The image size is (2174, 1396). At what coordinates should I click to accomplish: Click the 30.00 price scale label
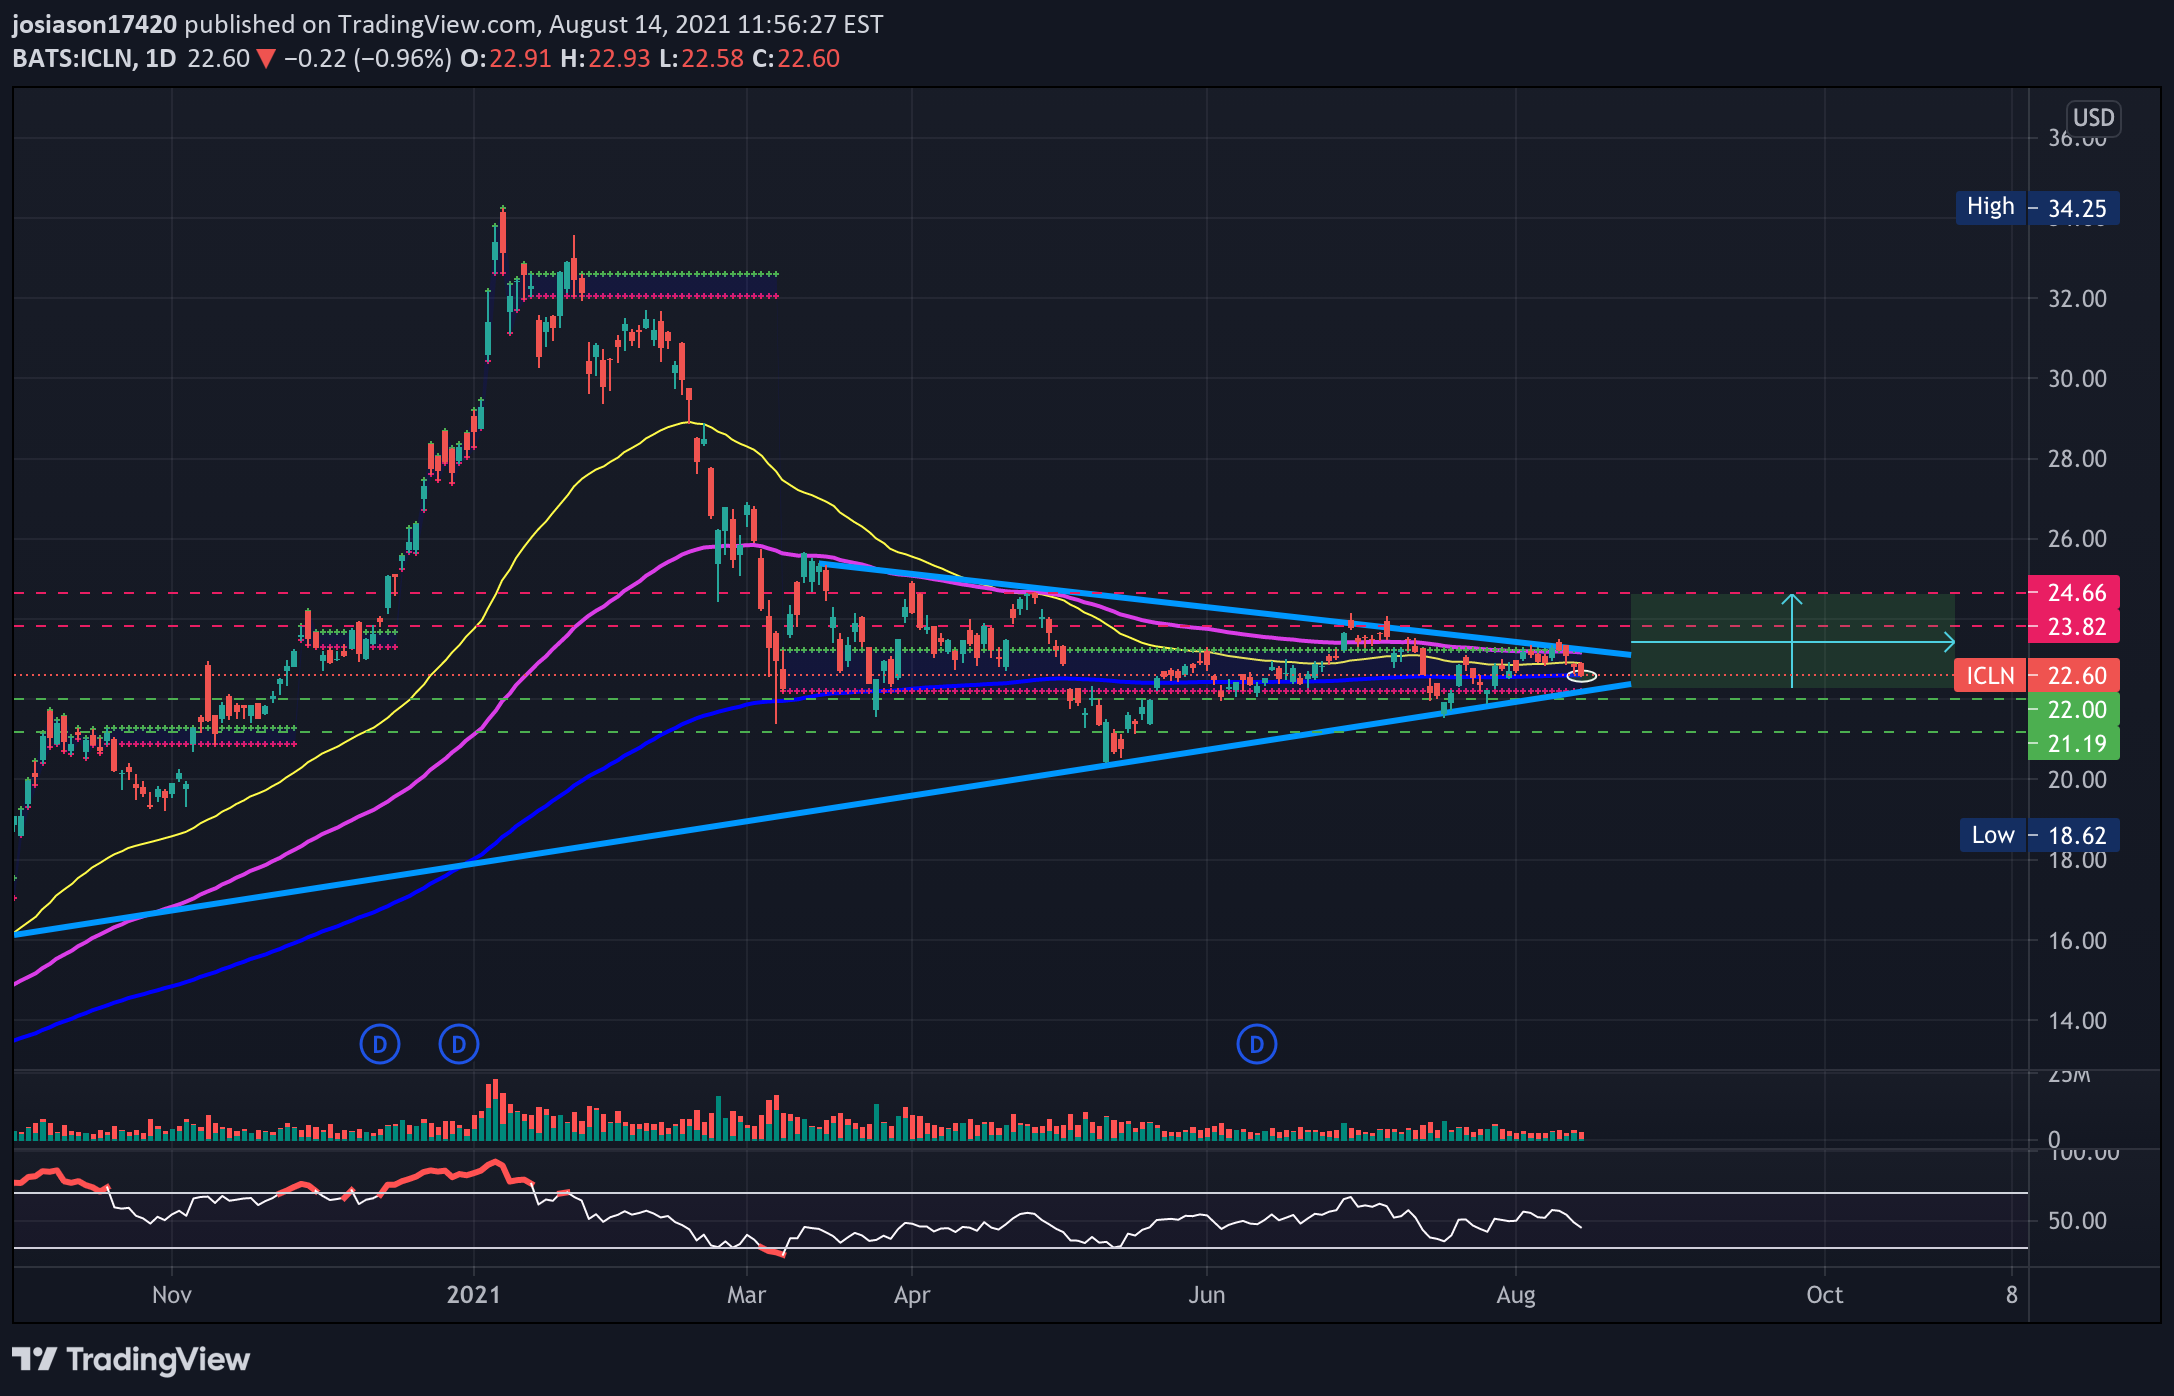(2076, 379)
